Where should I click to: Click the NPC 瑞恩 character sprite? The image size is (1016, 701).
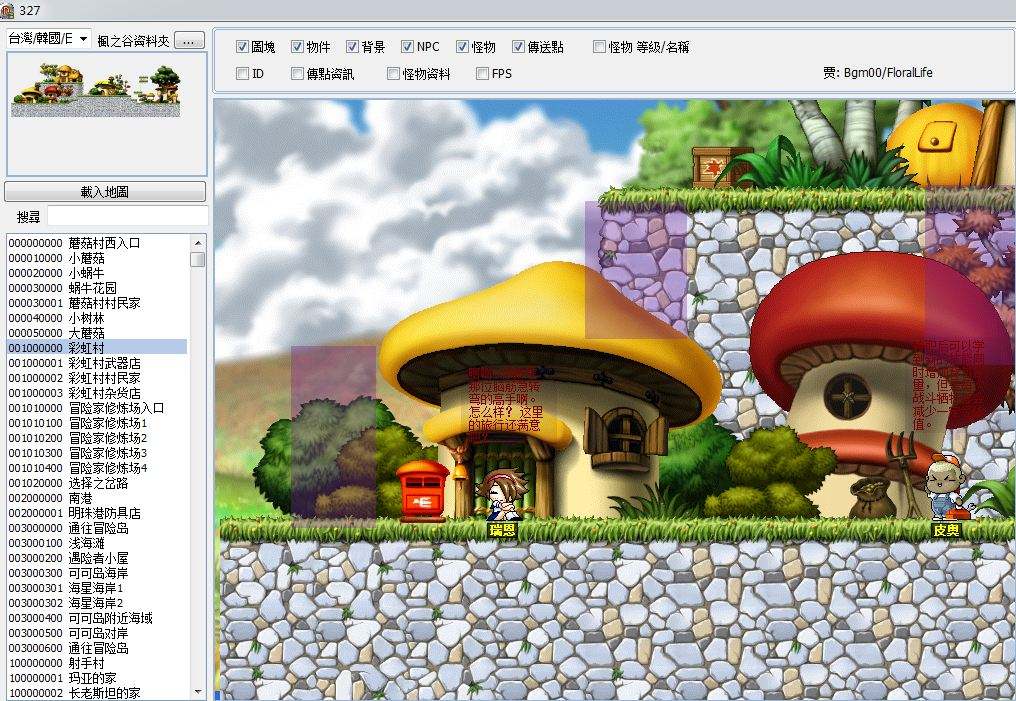coord(495,495)
